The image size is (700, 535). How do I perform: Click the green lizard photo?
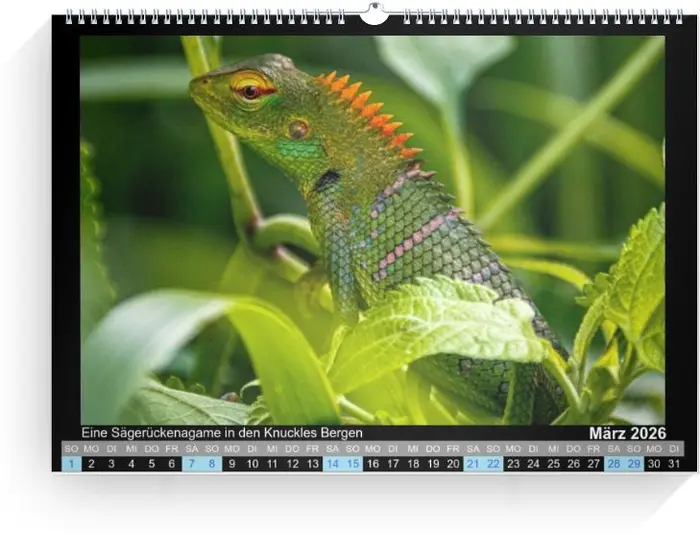pyautogui.click(x=372, y=230)
